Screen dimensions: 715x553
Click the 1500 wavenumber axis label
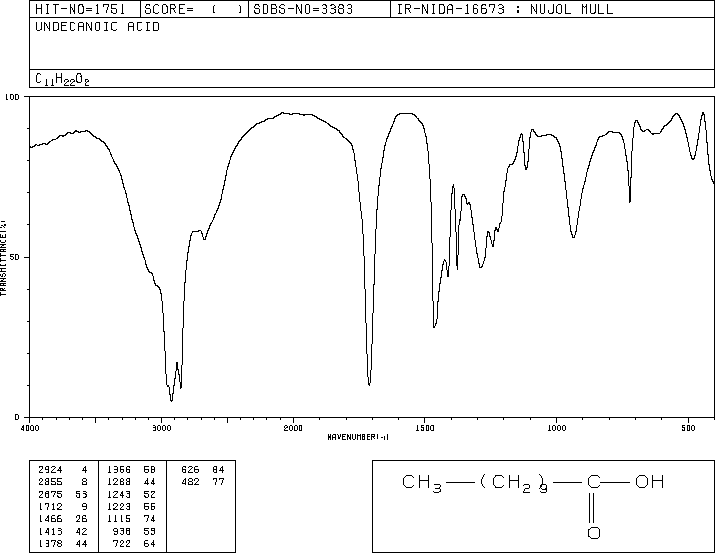point(425,428)
